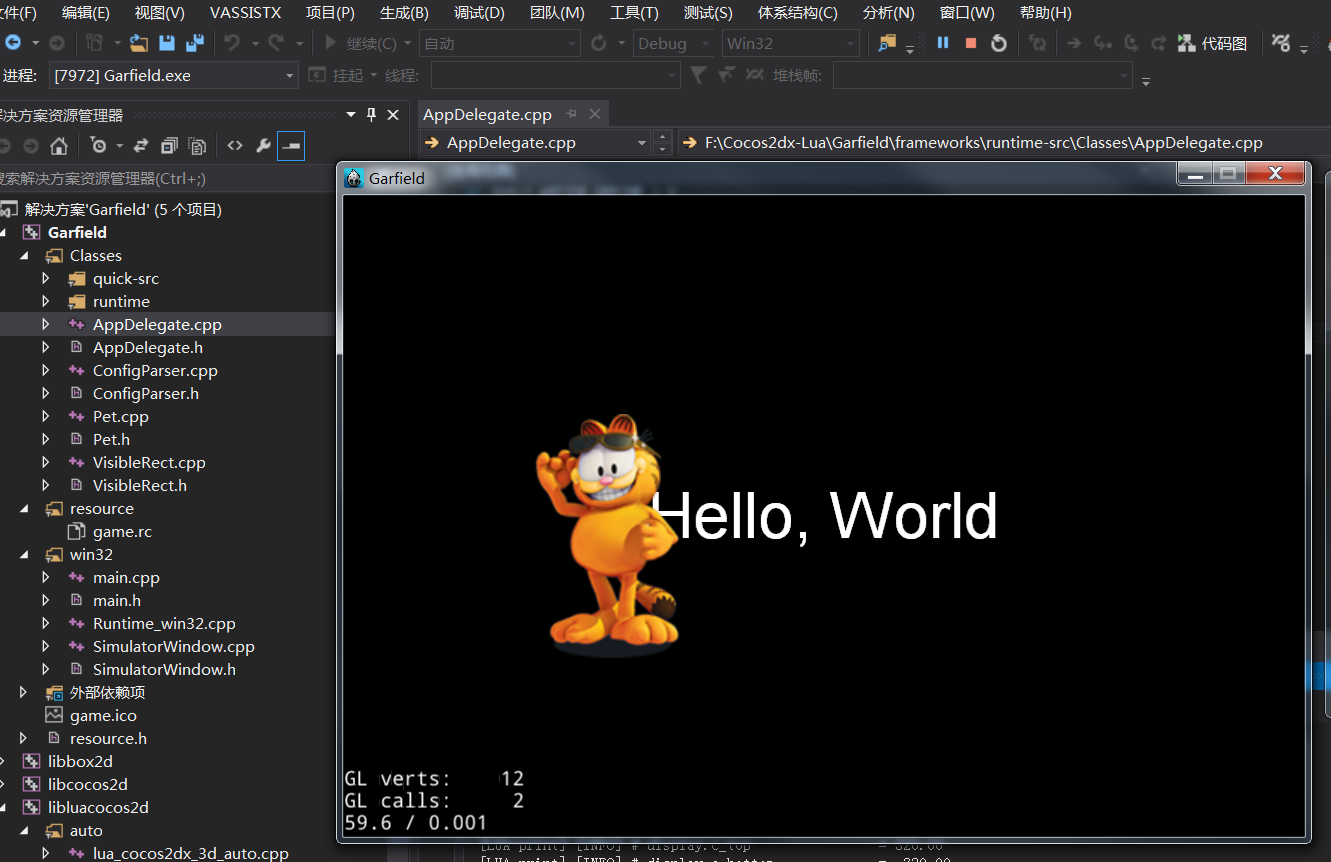Collapse the Classes folder node
The height and width of the screenshot is (862, 1331).
point(24,255)
